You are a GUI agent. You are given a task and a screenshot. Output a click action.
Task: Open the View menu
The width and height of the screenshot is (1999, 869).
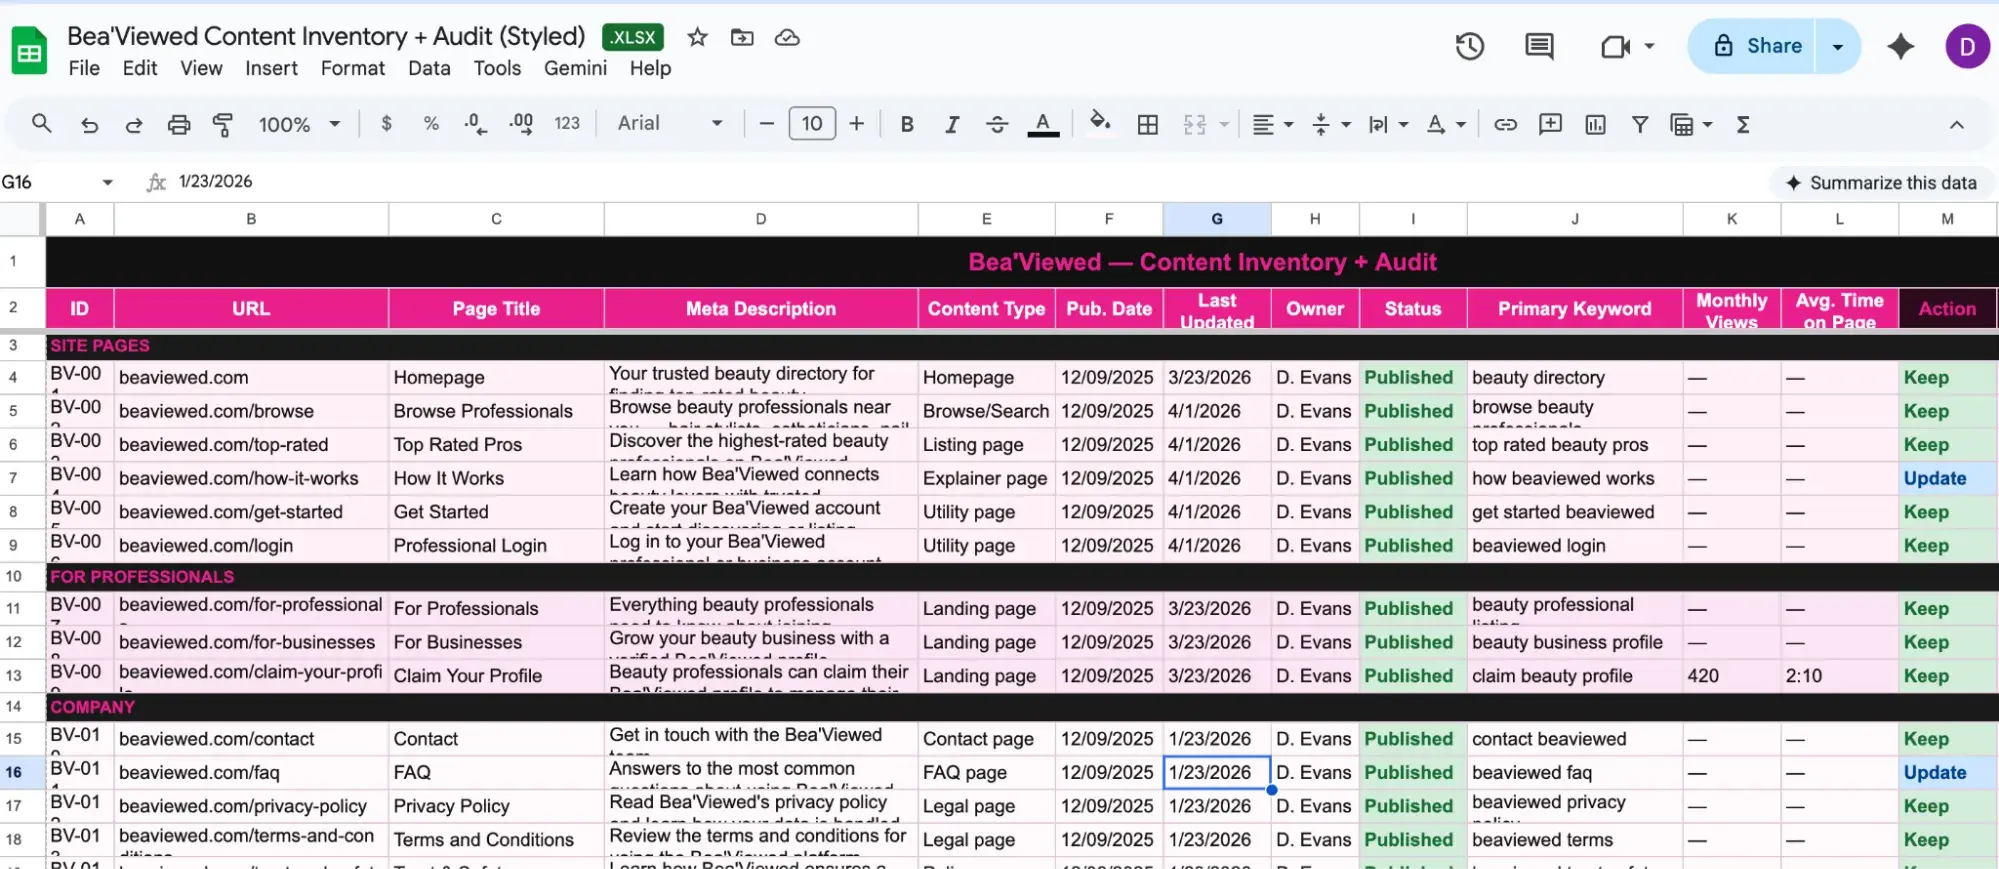pyautogui.click(x=201, y=68)
